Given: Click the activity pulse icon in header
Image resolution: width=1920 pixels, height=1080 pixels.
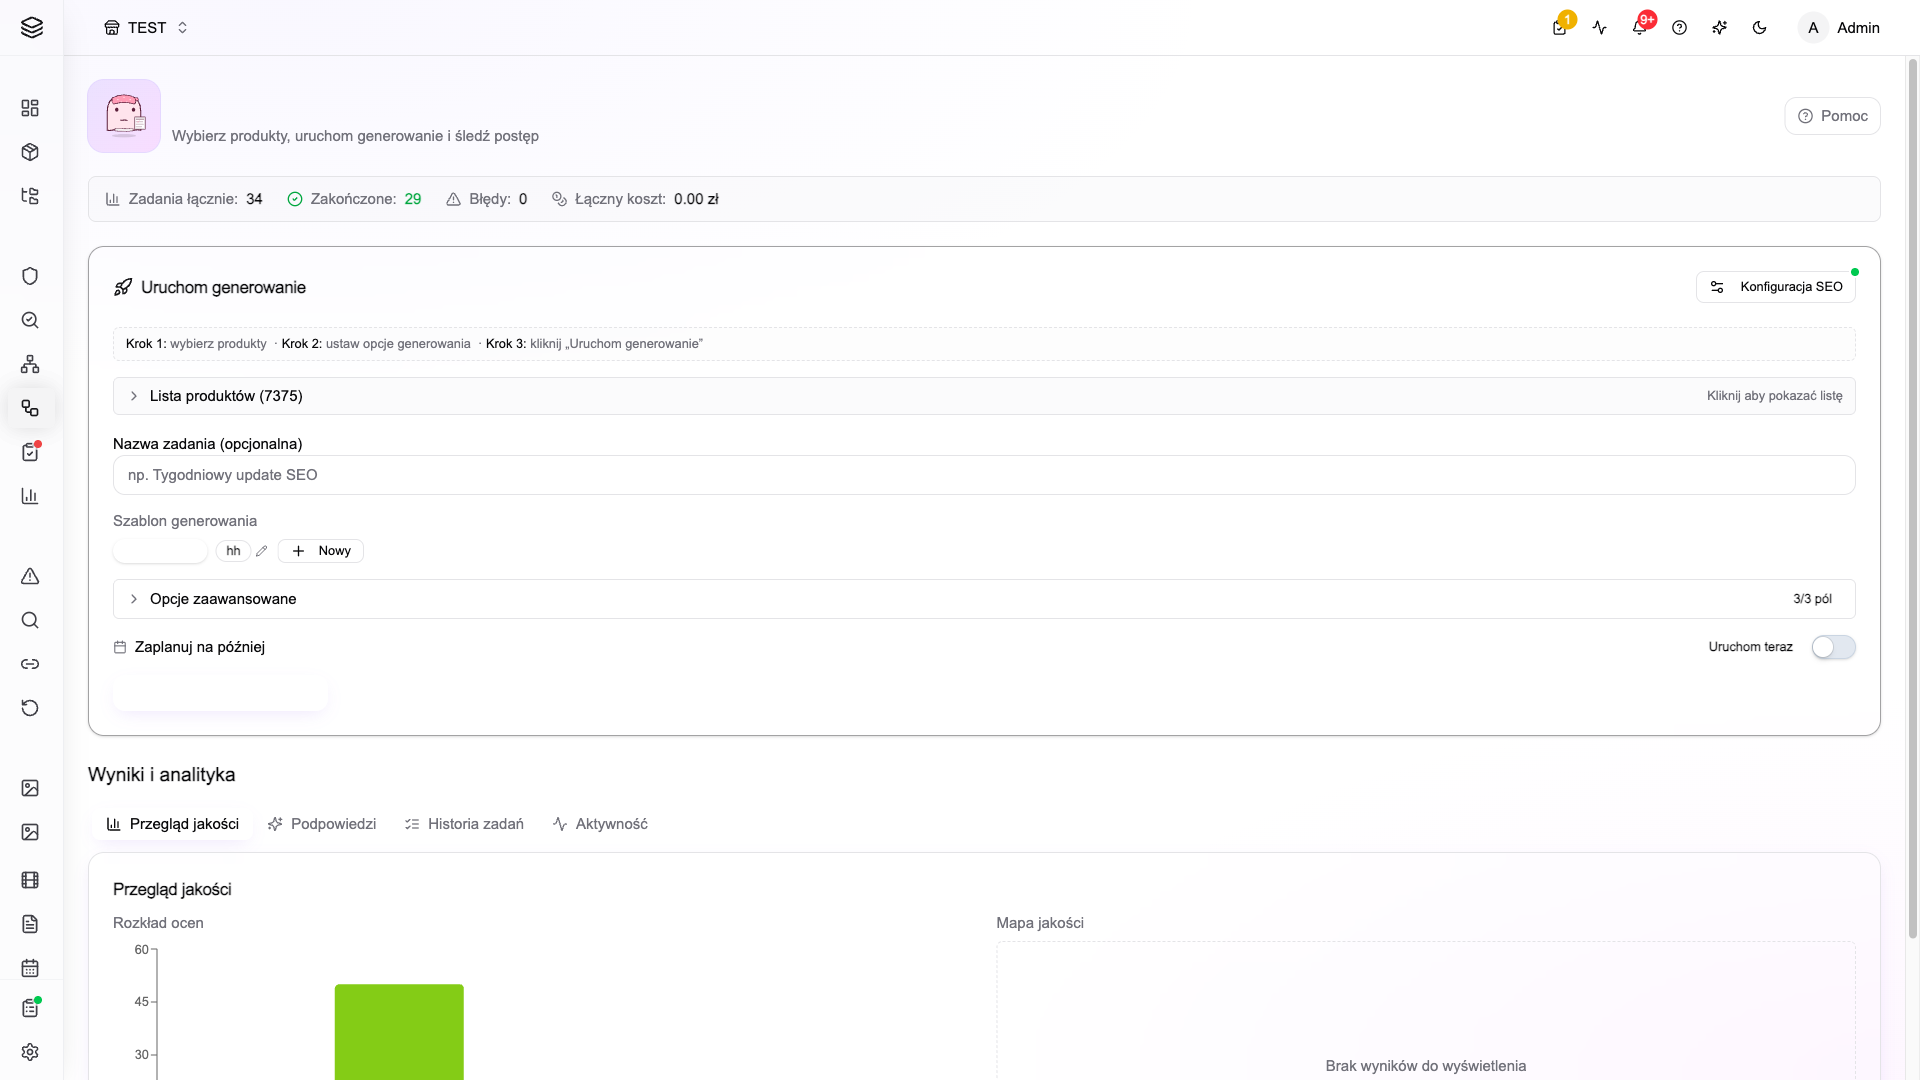Looking at the screenshot, I should point(1600,28).
